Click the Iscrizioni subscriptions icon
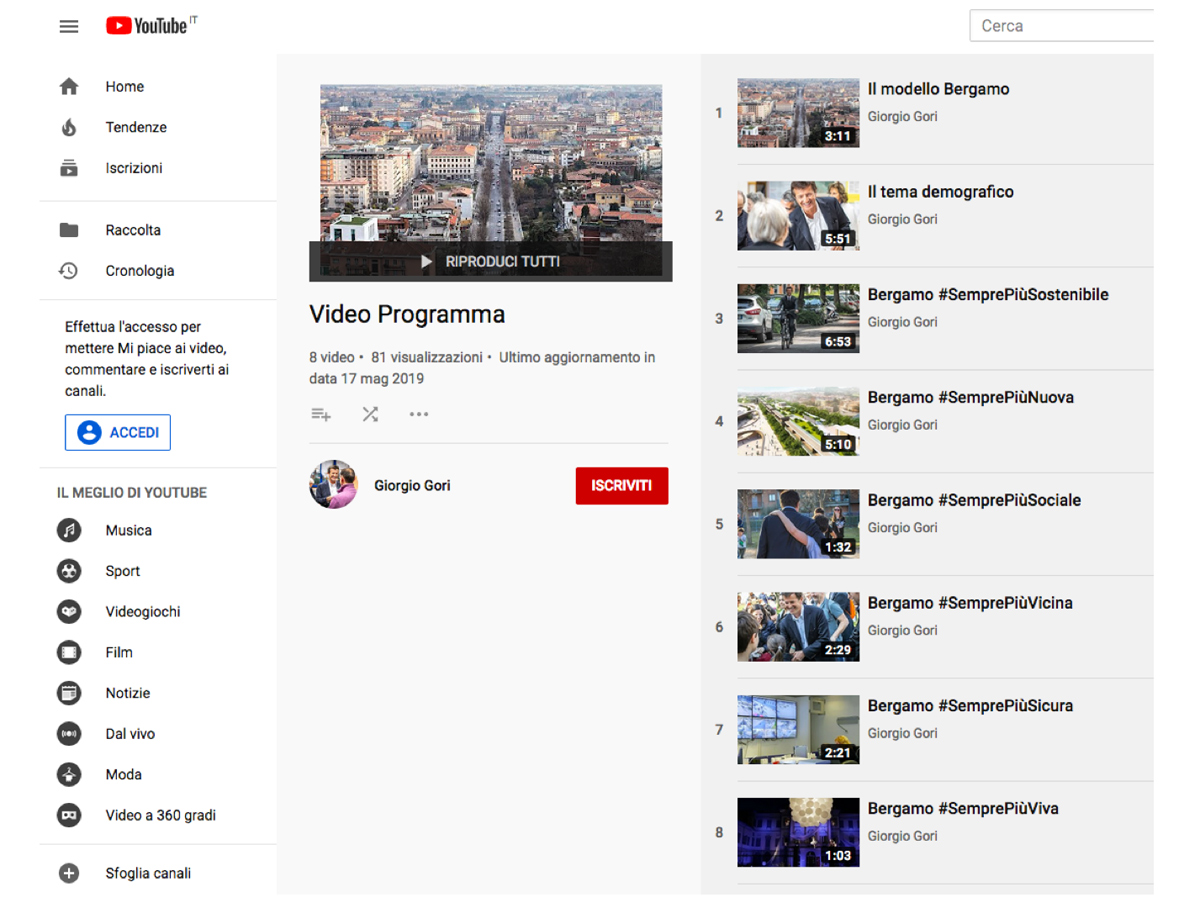1200x908 pixels. pos(69,168)
